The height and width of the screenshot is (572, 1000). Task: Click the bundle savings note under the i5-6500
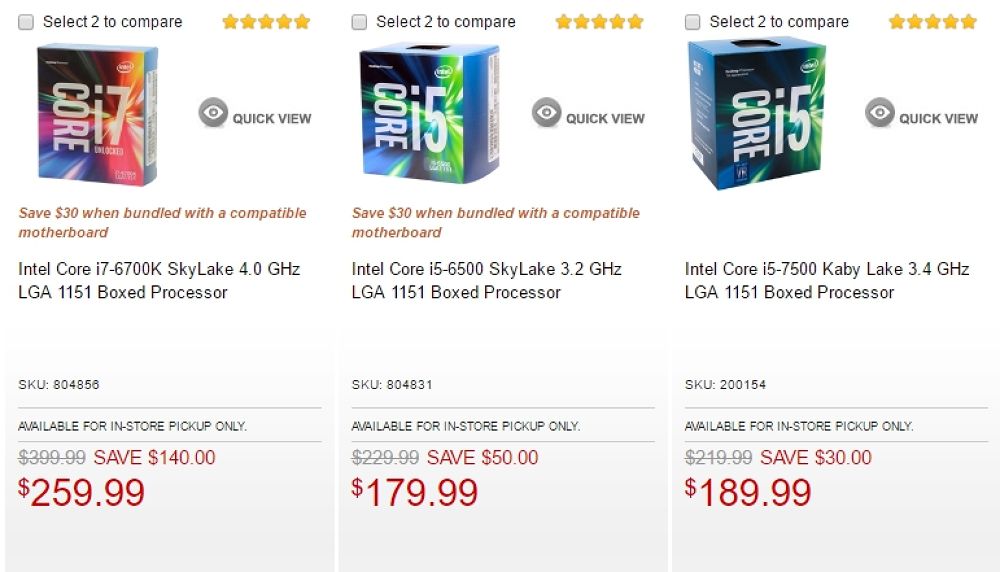click(x=495, y=222)
